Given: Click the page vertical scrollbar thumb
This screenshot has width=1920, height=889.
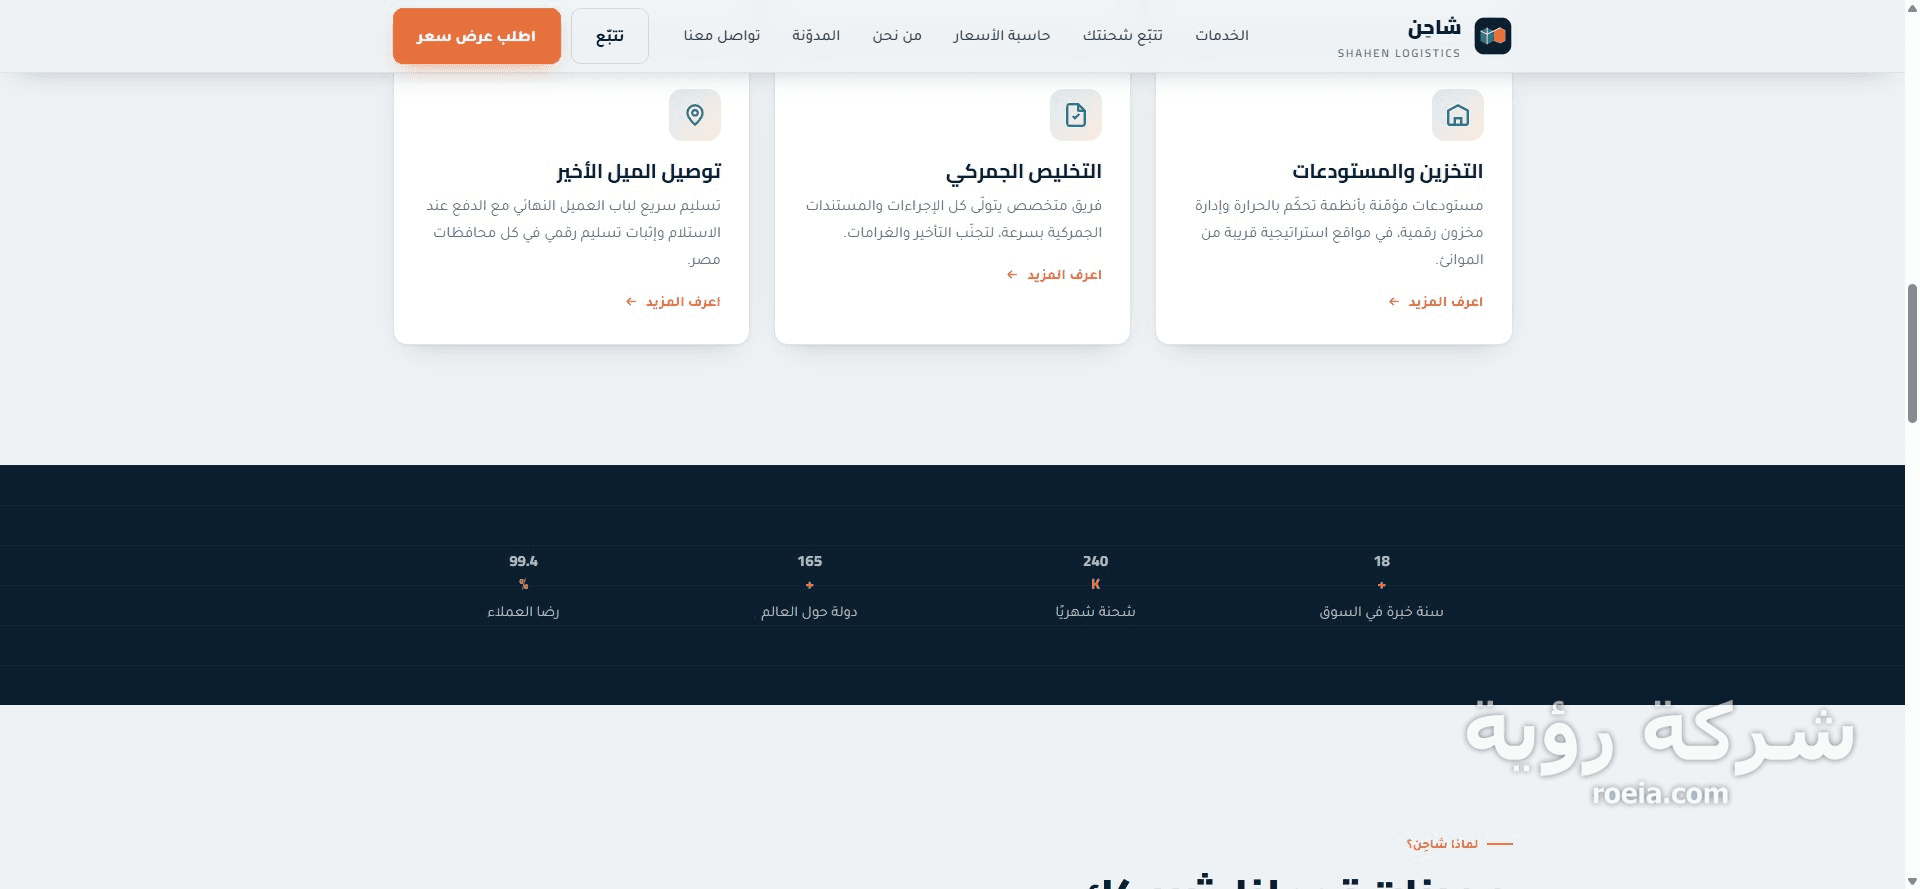Looking at the screenshot, I should pyautogui.click(x=1912, y=353).
